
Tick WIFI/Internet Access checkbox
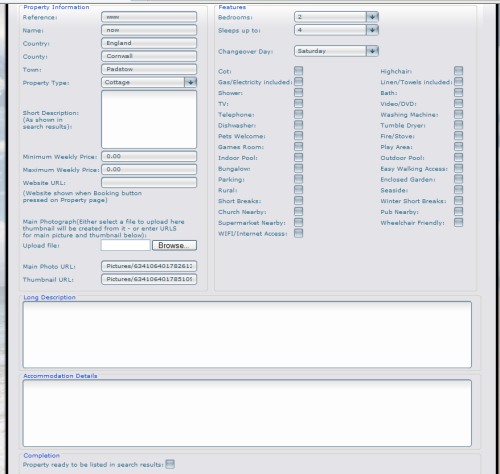(x=299, y=233)
